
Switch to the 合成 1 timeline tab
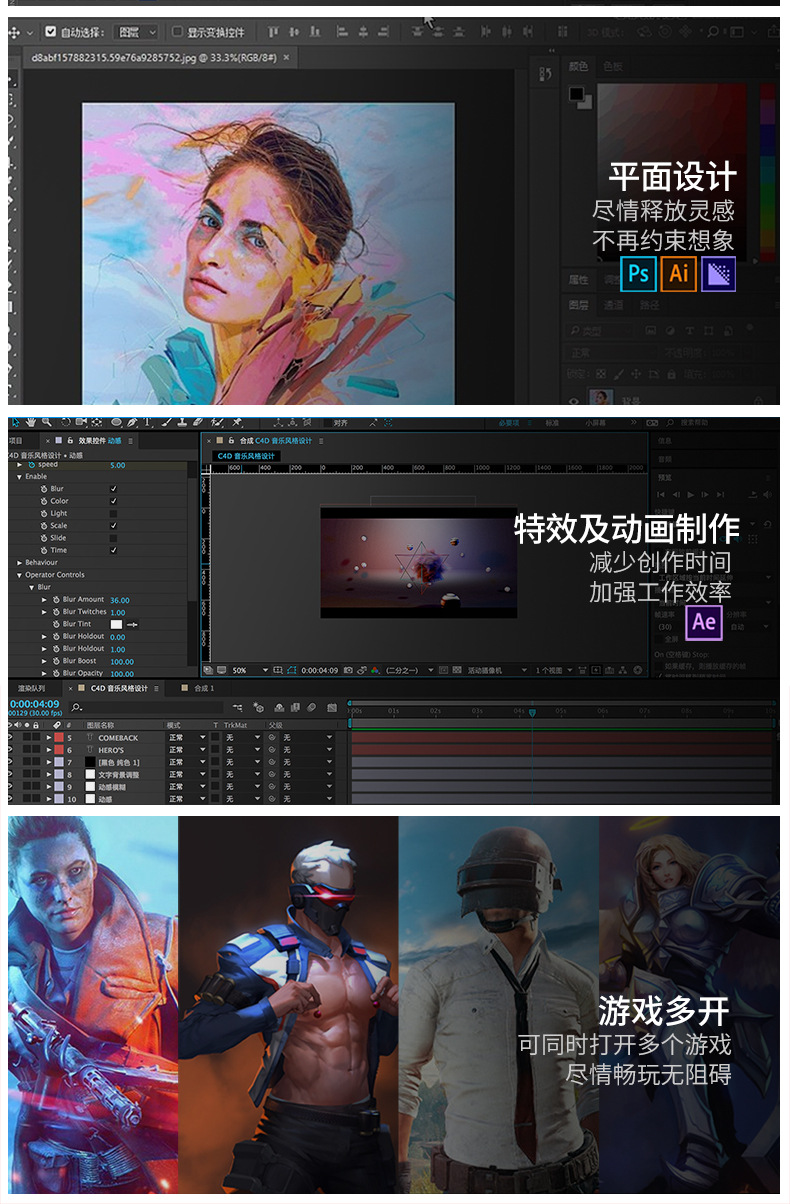point(204,688)
